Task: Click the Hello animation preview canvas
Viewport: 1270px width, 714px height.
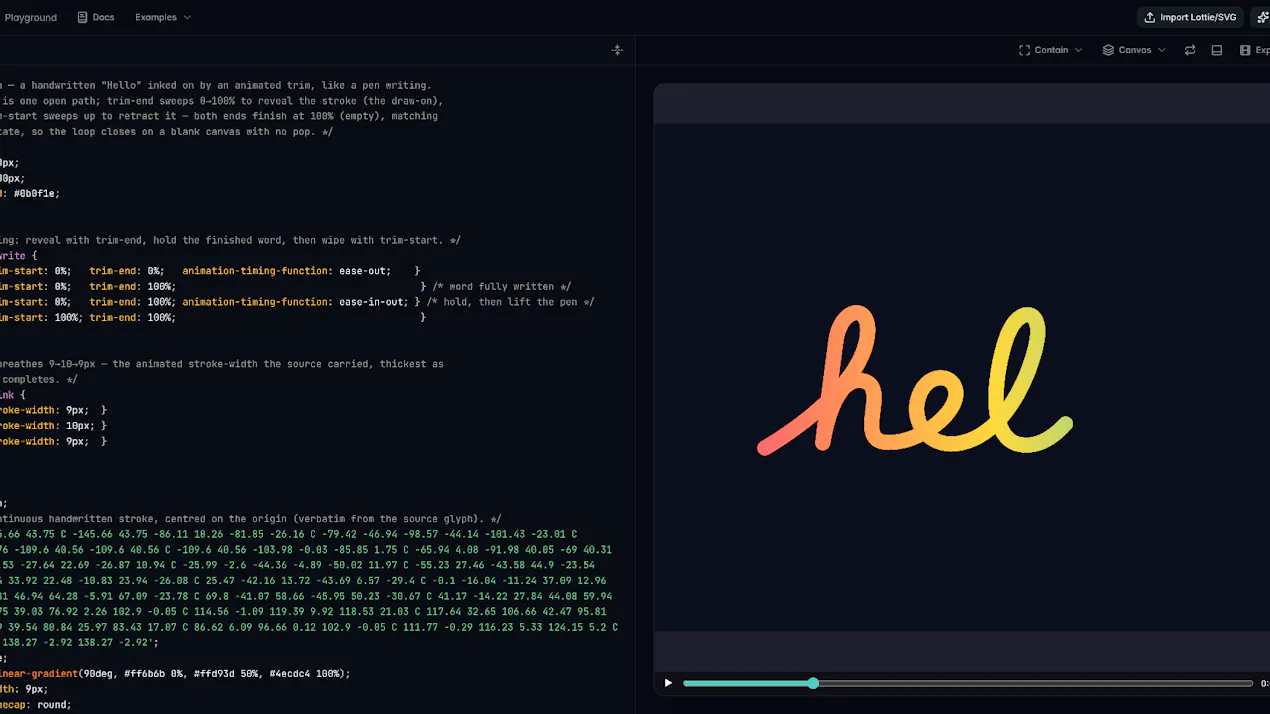Action: tap(962, 377)
